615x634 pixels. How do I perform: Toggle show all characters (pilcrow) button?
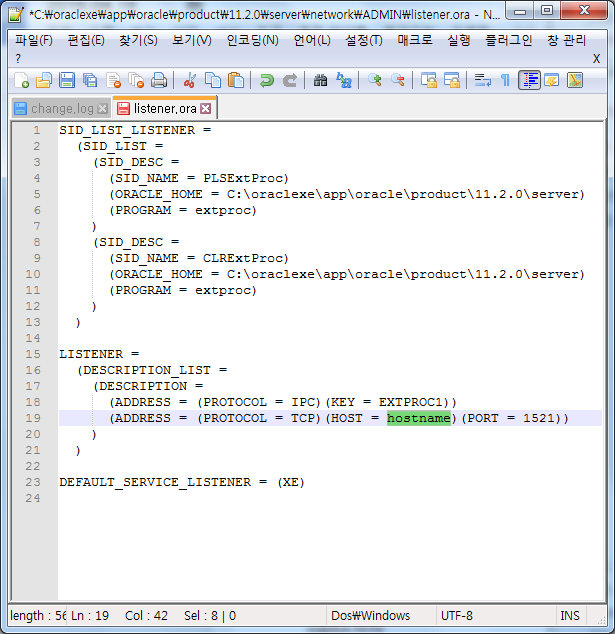(505, 80)
